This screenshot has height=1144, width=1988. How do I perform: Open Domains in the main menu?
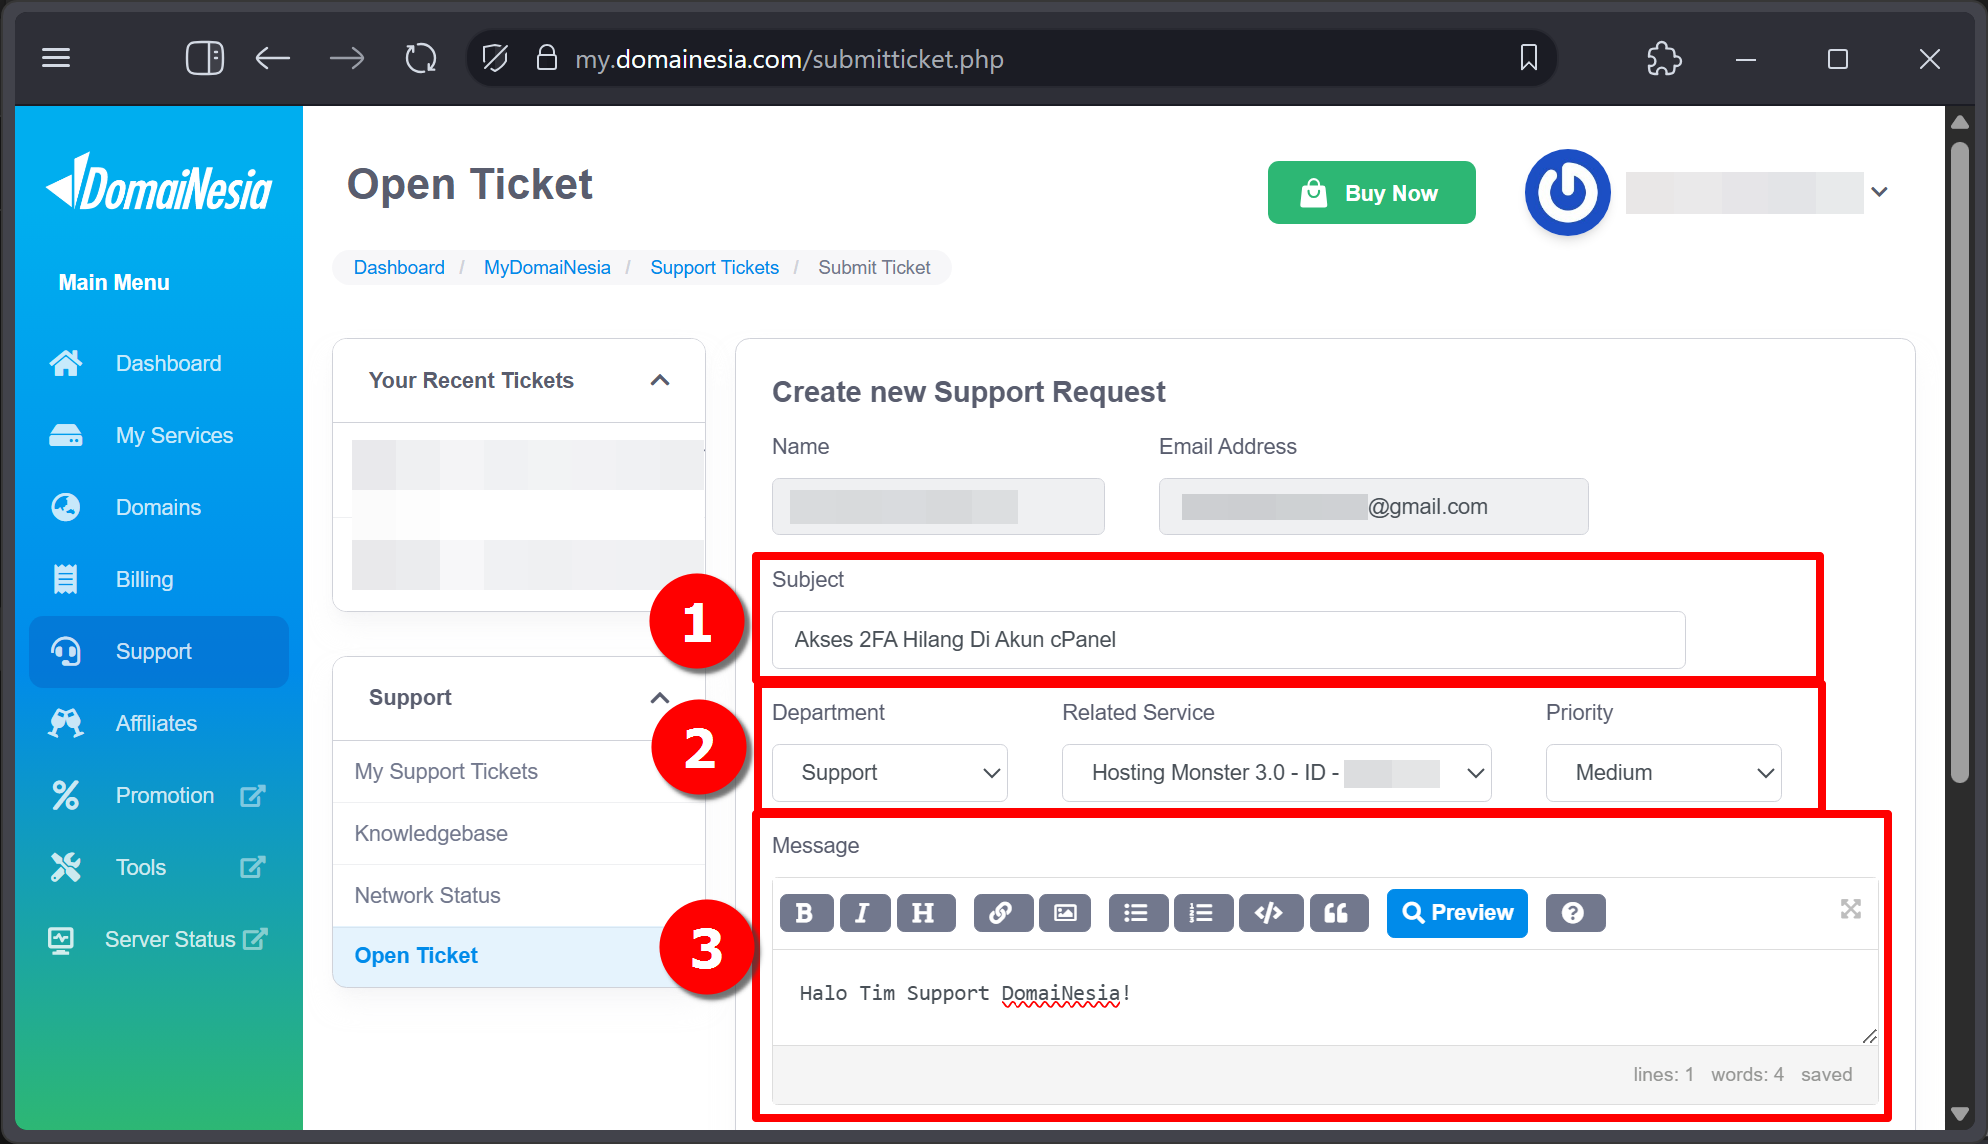(x=159, y=507)
